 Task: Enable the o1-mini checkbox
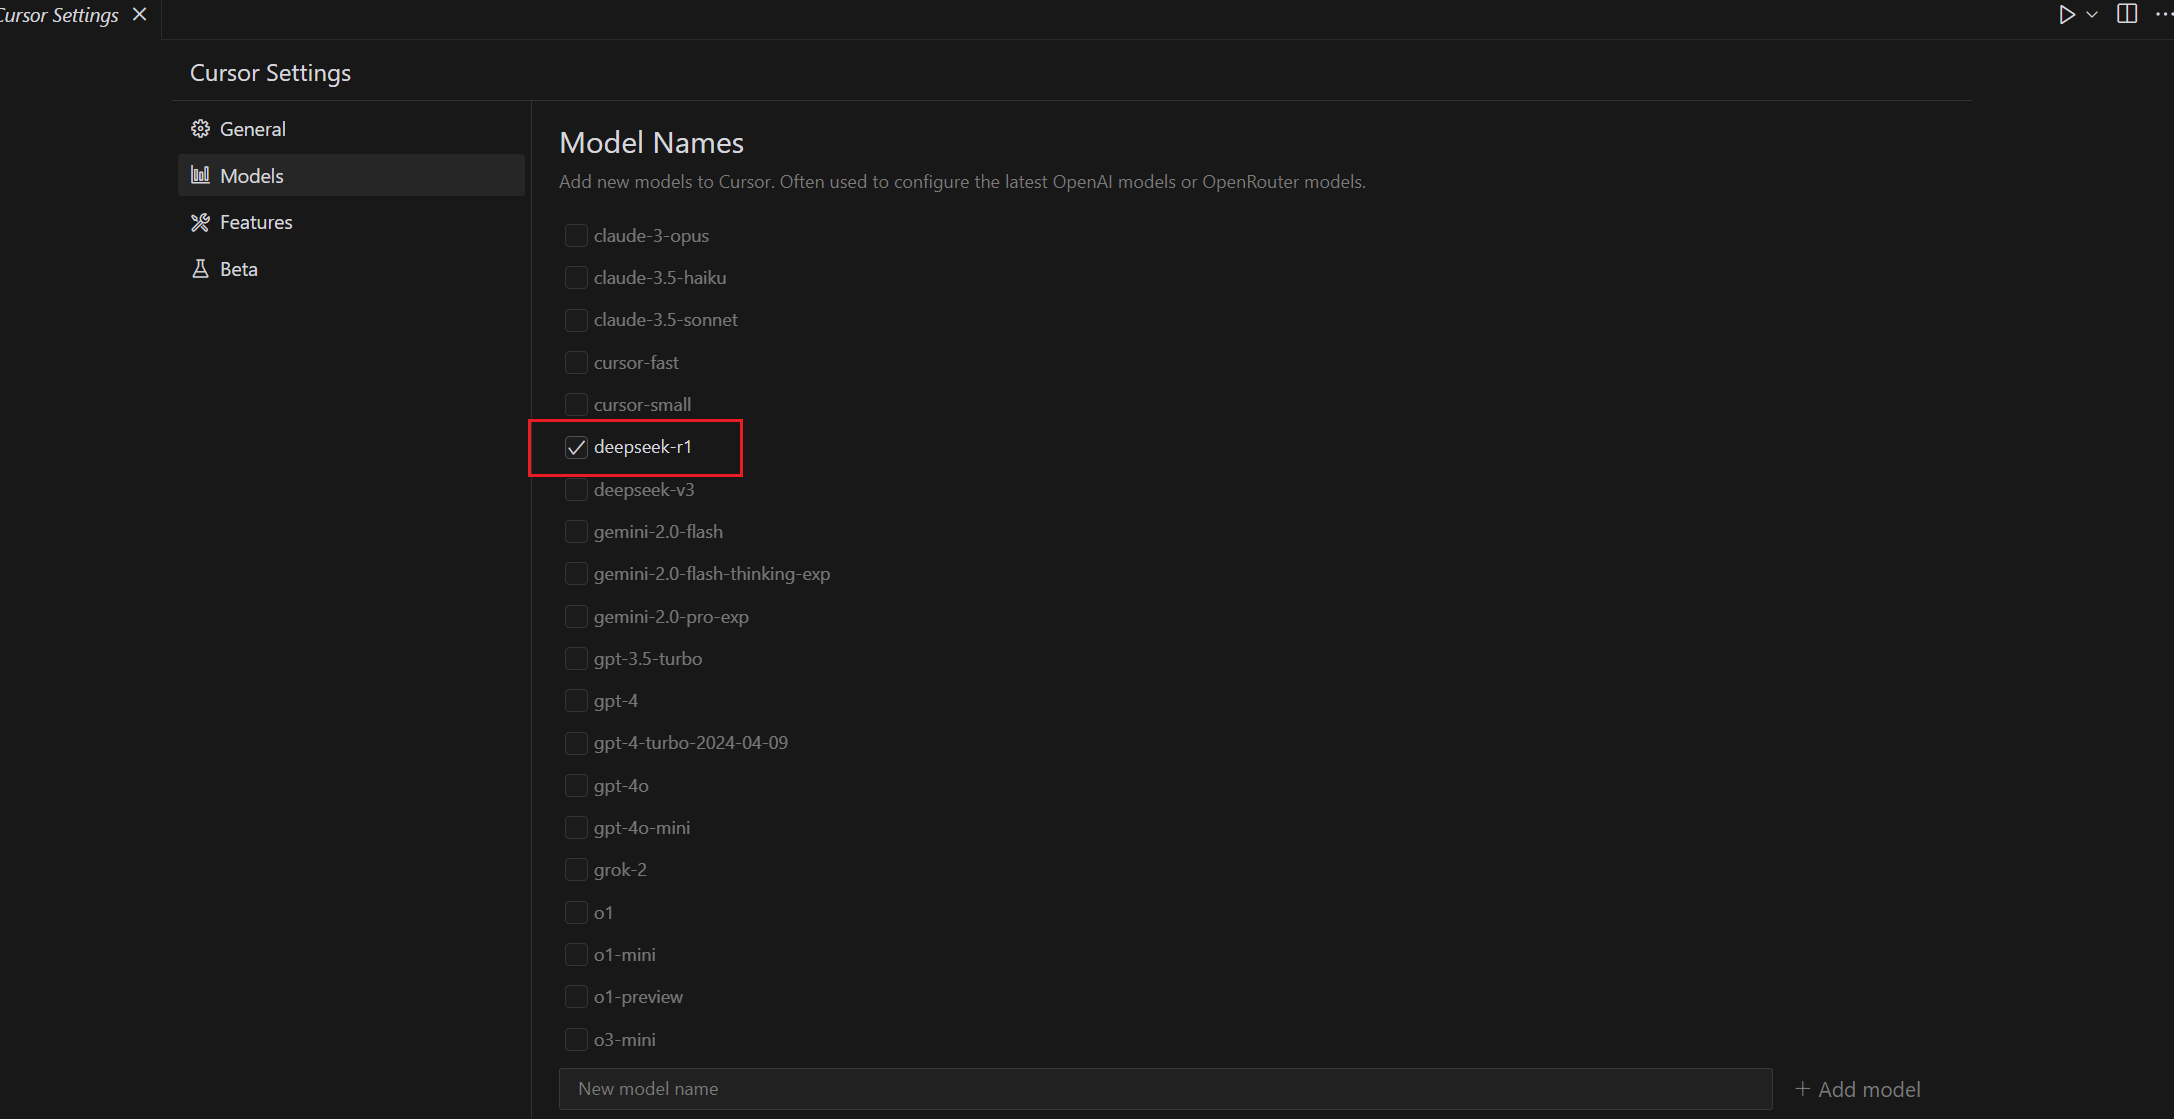pyautogui.click(x=576, y=954)
